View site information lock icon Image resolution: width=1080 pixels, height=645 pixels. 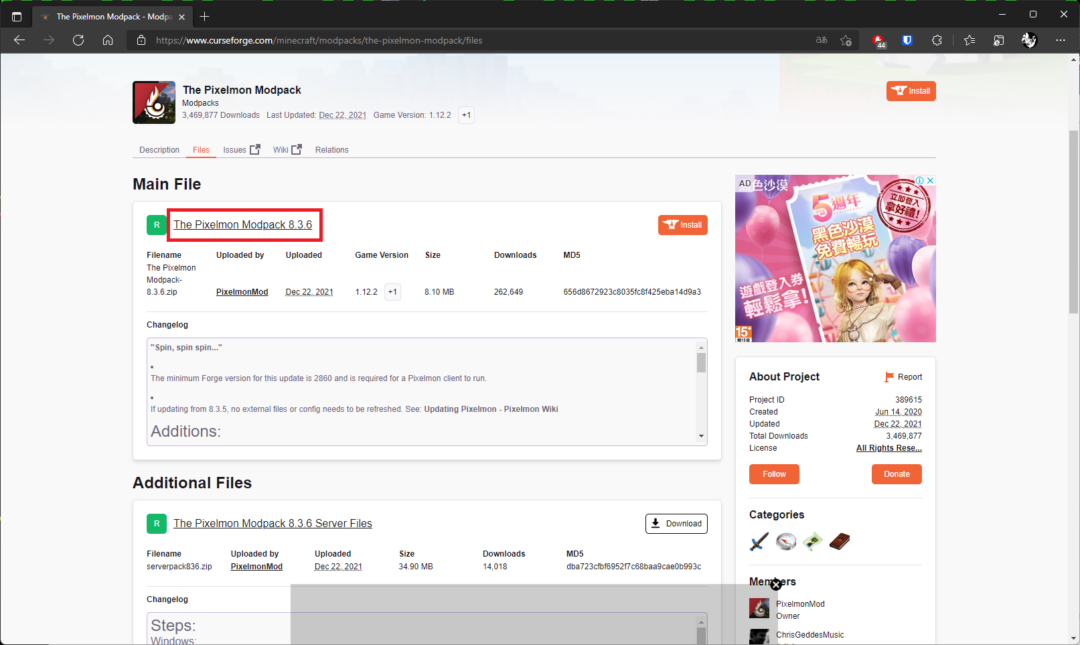click(141, 40)
